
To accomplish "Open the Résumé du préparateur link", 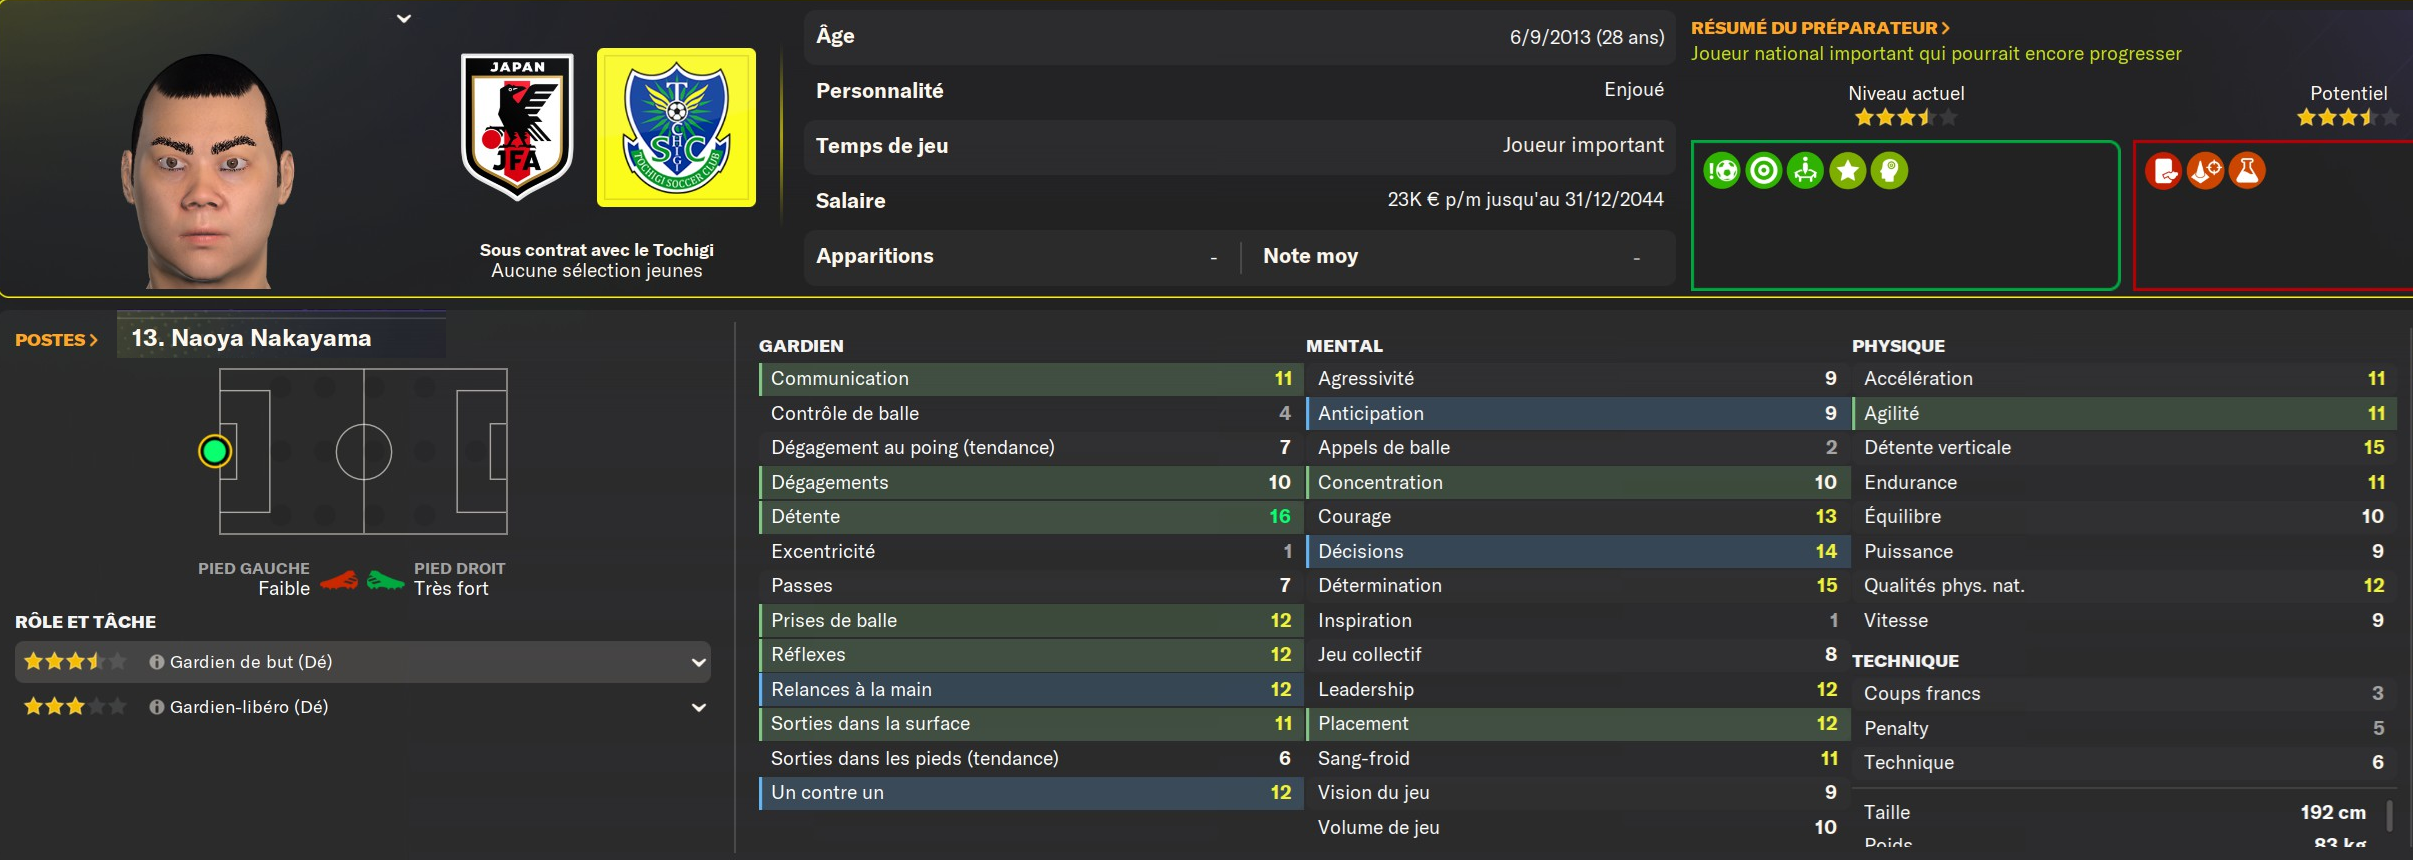I will pos(1820,28).
